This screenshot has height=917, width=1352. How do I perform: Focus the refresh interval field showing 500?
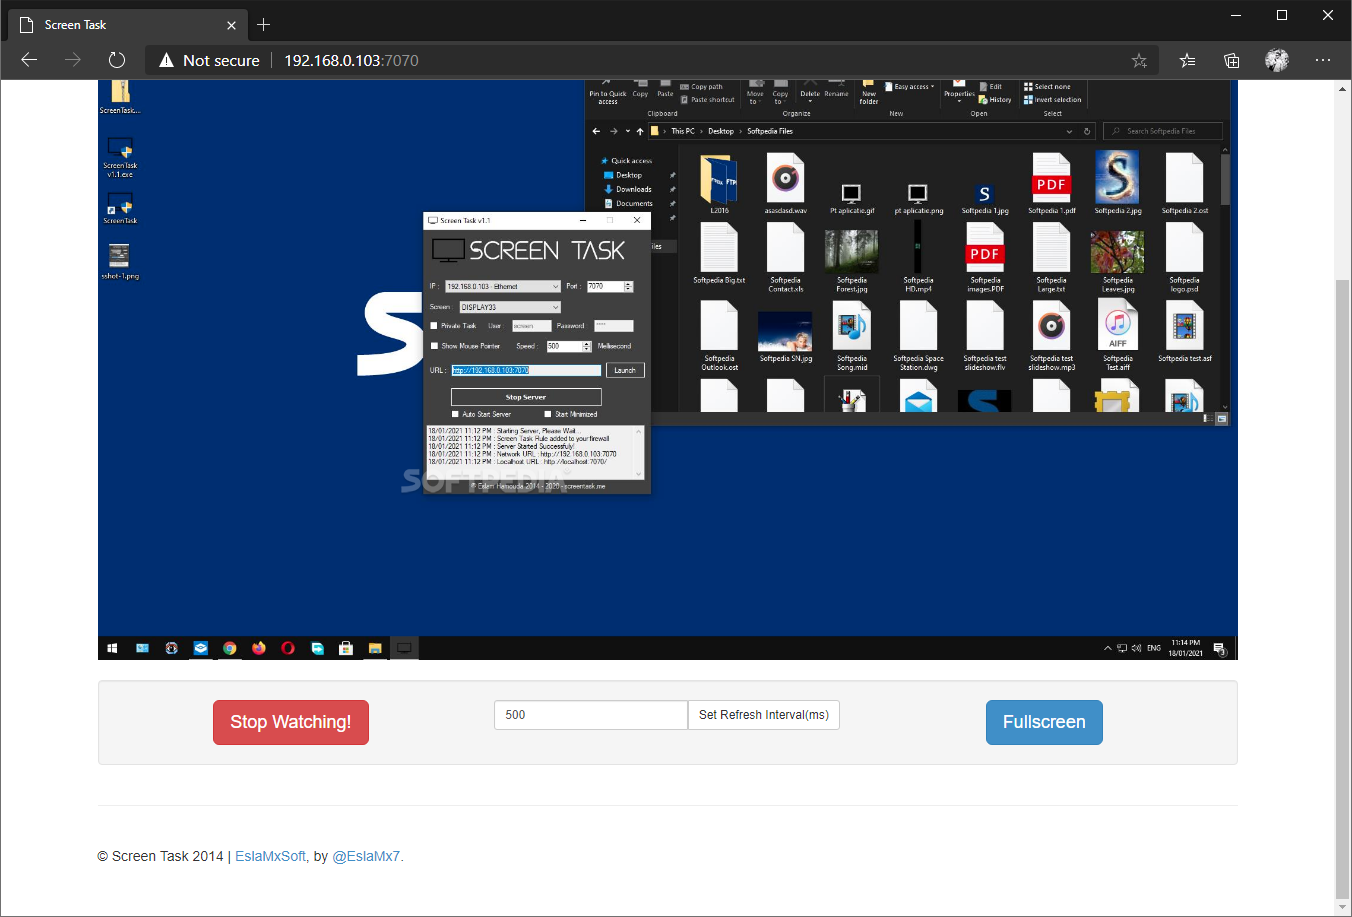pyautogui.click(x=591, y=715)
